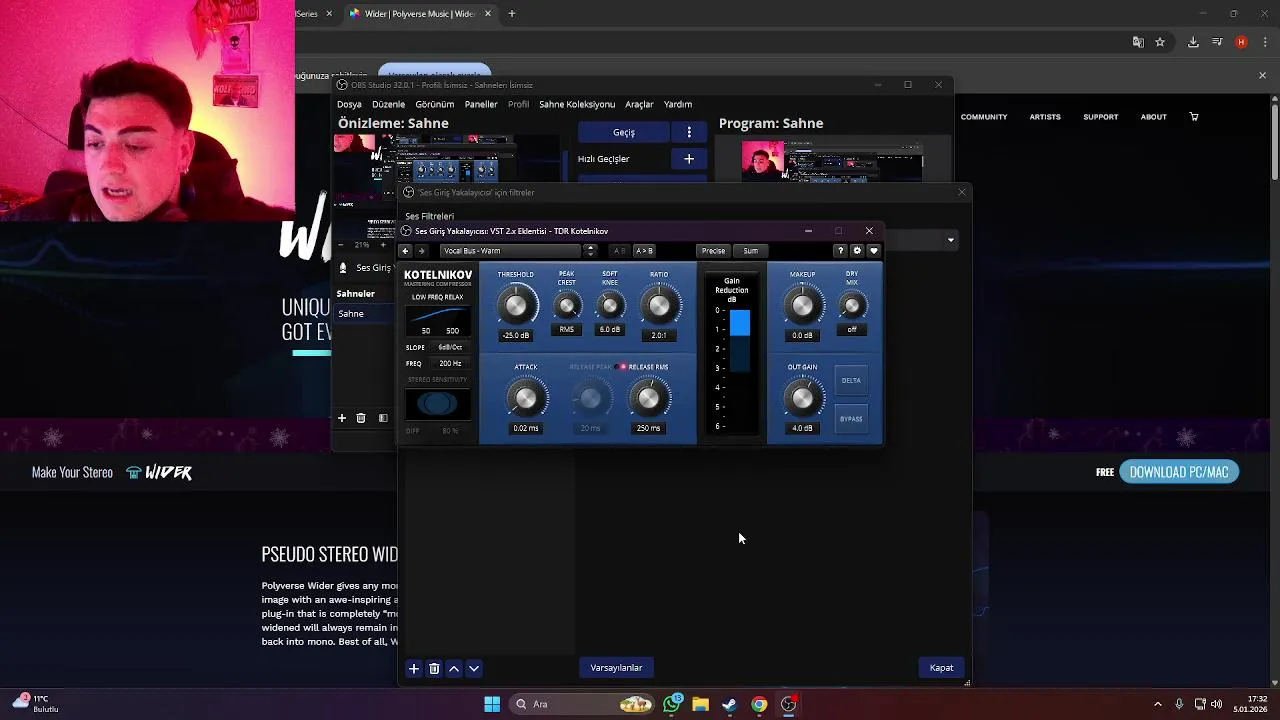1280x720 pixels.
Task: Open File Explorer from the taskbar
Action: [701, 704]
